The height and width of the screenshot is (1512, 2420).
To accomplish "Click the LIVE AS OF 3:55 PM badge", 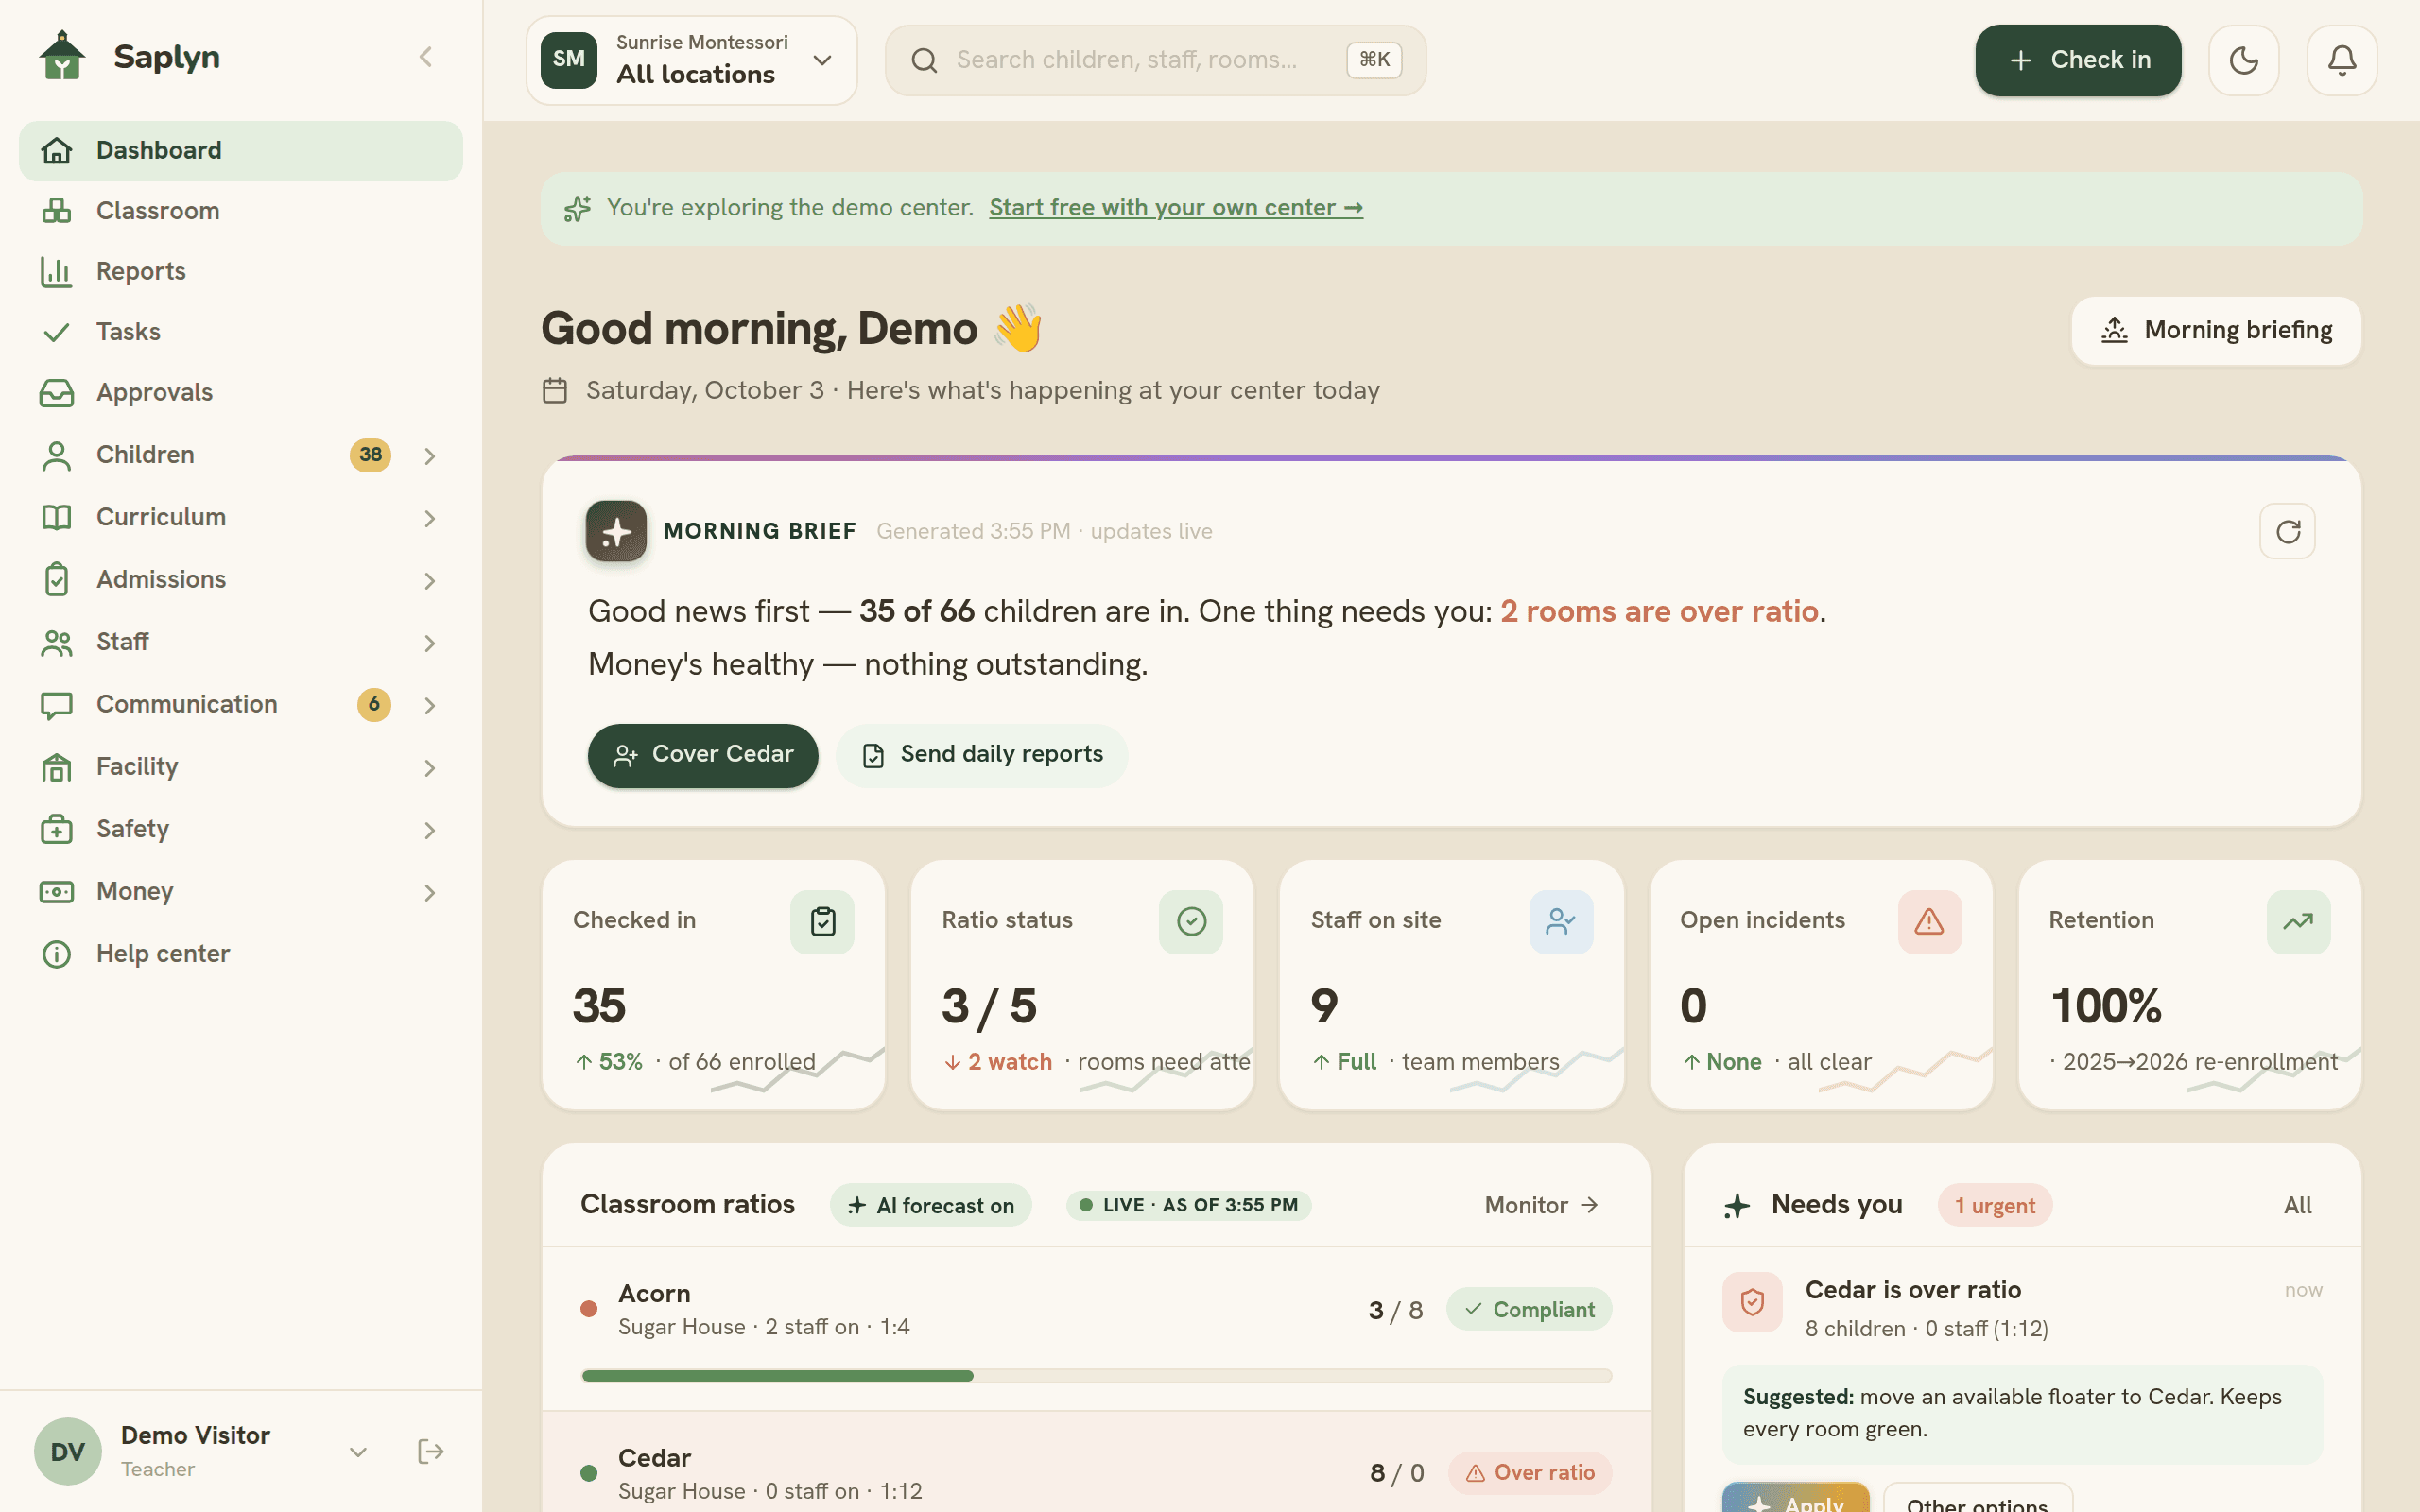I will (1189, 1205).
